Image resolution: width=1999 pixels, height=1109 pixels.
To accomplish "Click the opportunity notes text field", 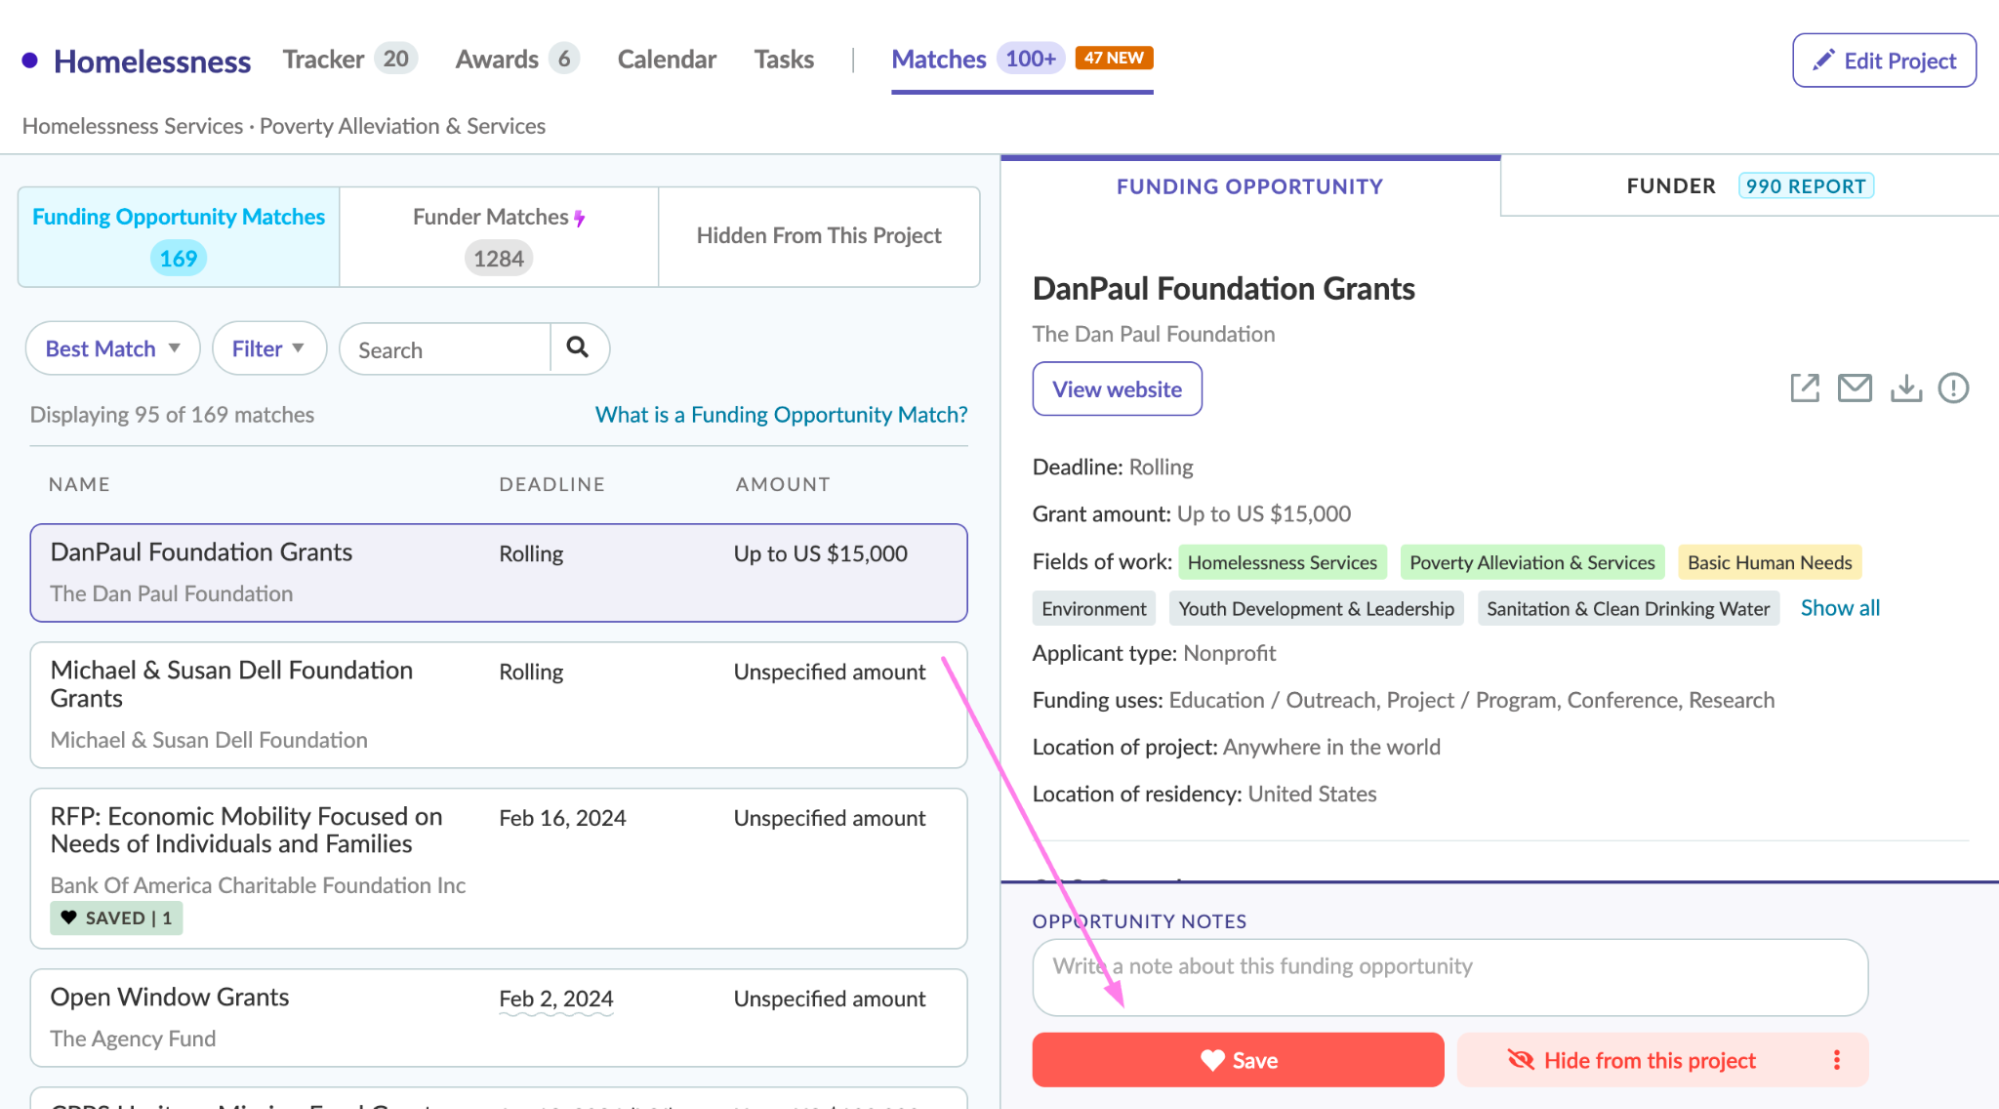I will 1449,977.
